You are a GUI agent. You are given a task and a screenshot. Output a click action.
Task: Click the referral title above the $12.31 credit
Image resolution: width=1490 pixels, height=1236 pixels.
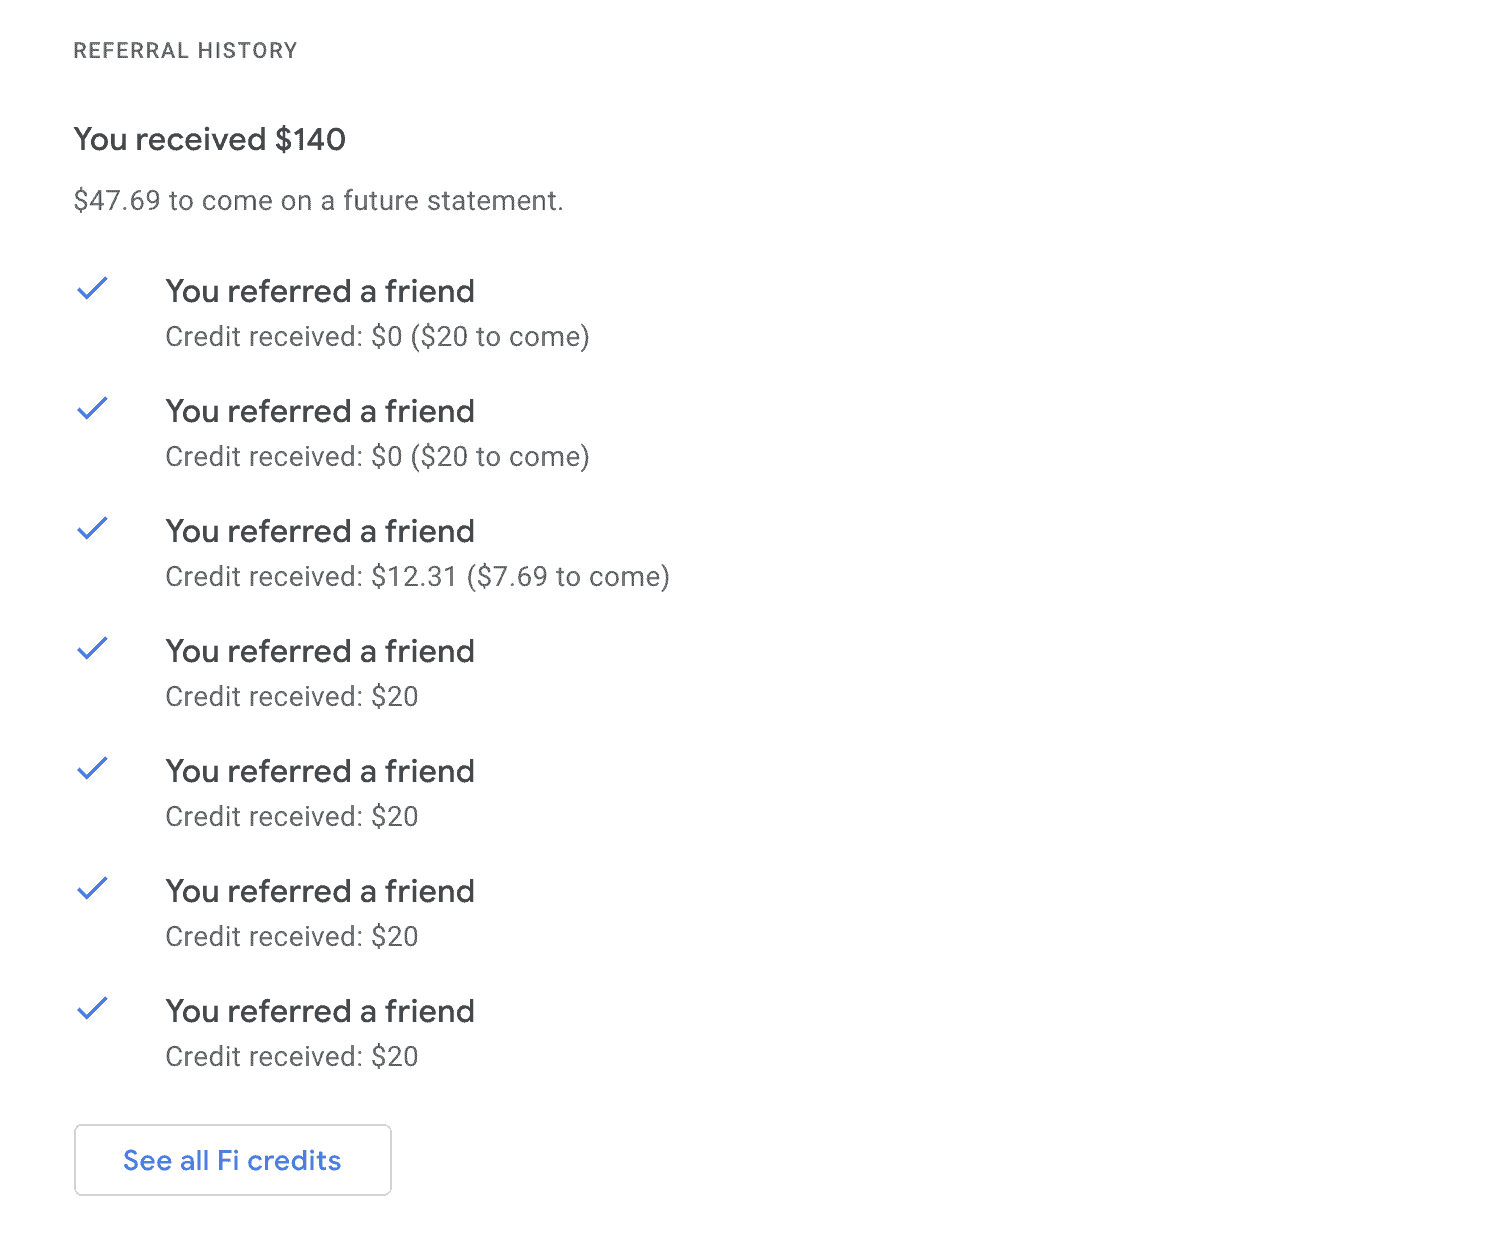[x=320, y=531]
